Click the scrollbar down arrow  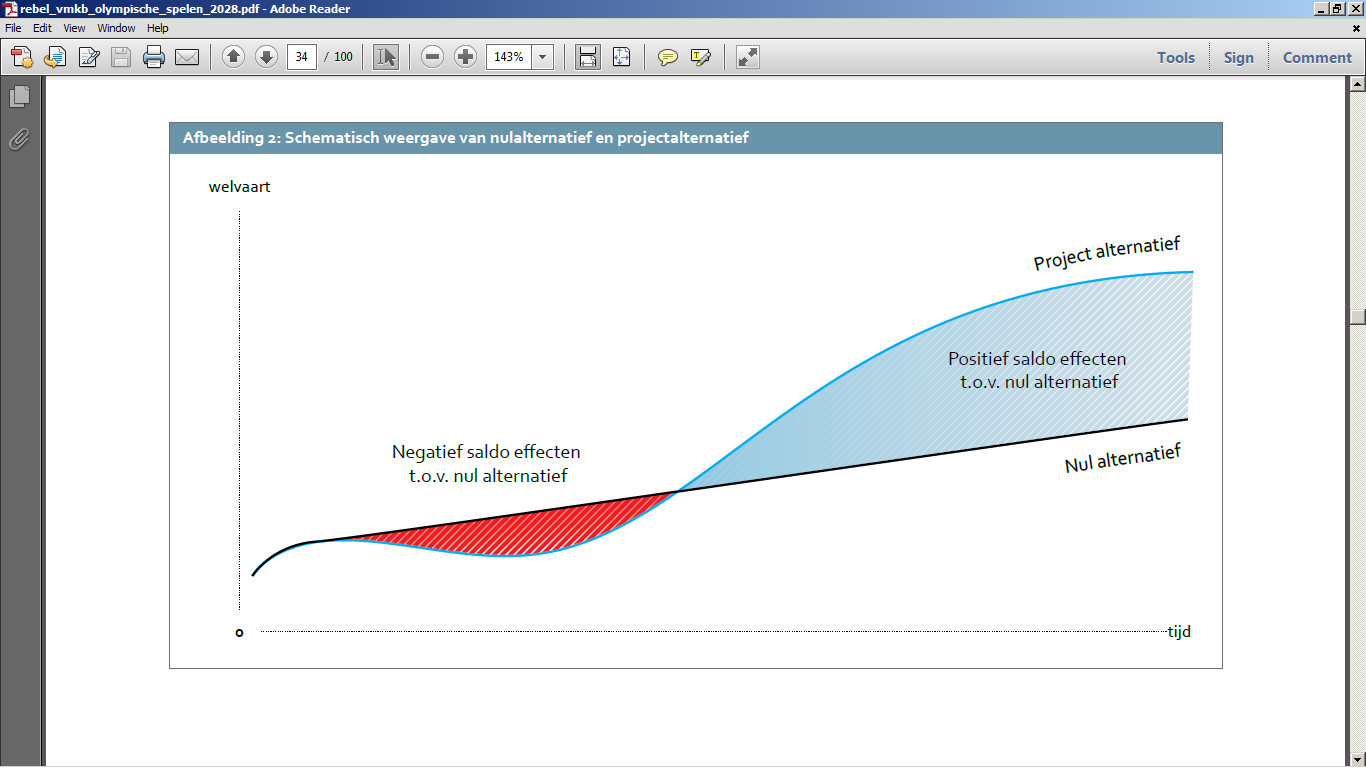point(1357,759)
